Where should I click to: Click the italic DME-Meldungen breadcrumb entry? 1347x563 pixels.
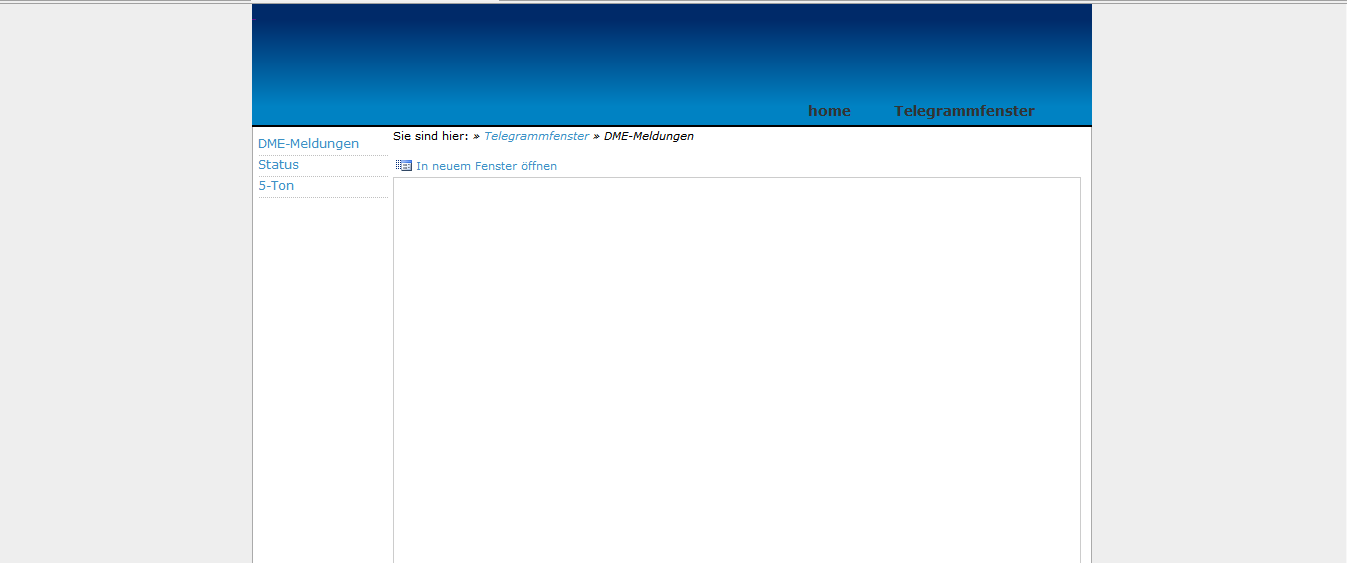[648, 136]
